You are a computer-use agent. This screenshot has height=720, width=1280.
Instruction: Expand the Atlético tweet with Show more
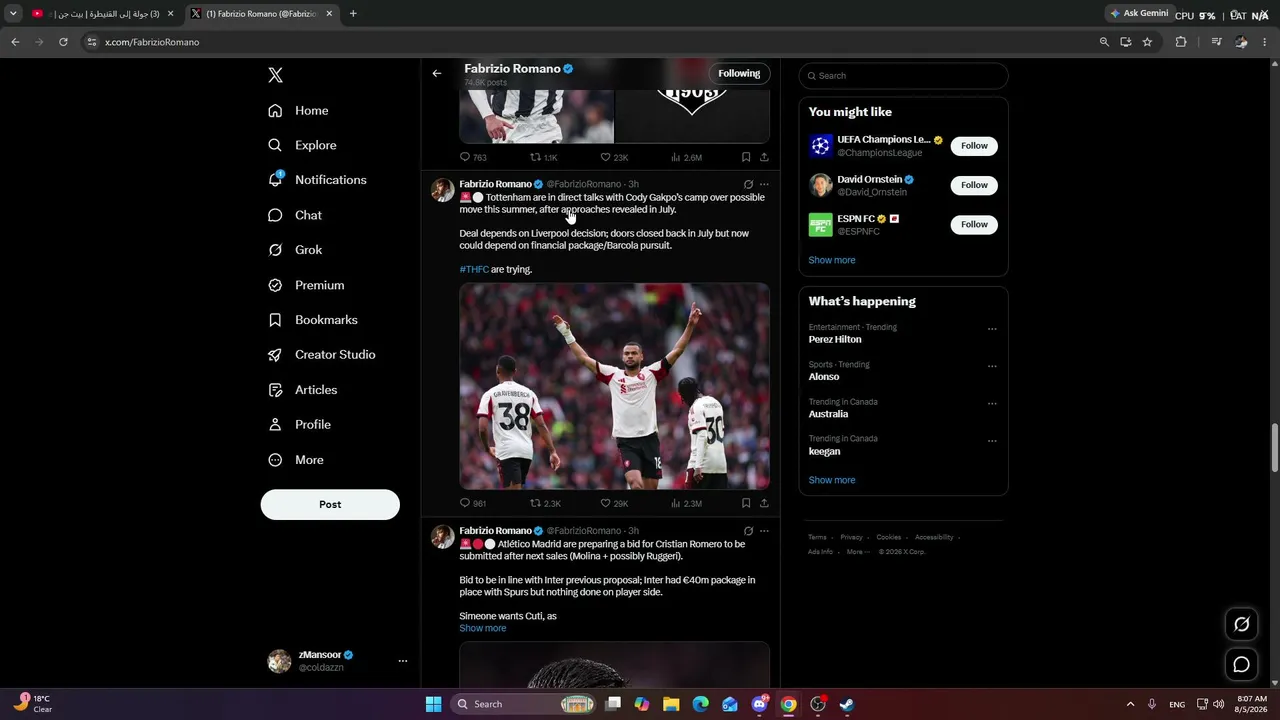[483, 629]
